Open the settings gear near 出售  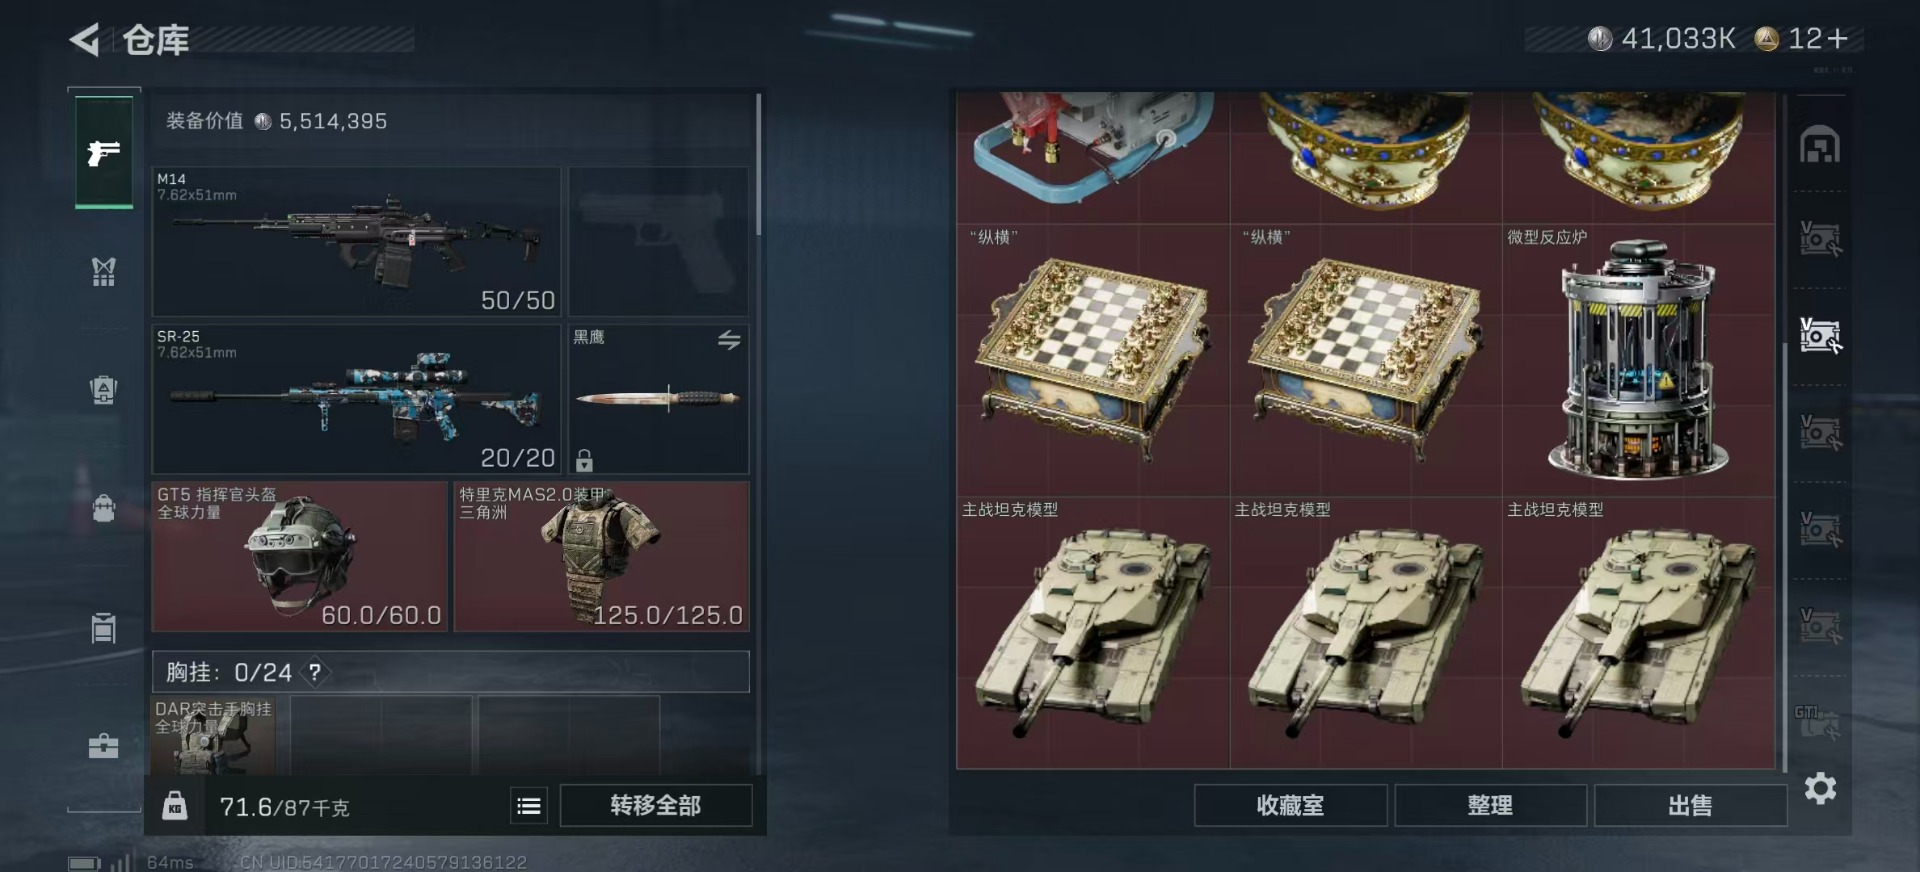pos(1820,789)
